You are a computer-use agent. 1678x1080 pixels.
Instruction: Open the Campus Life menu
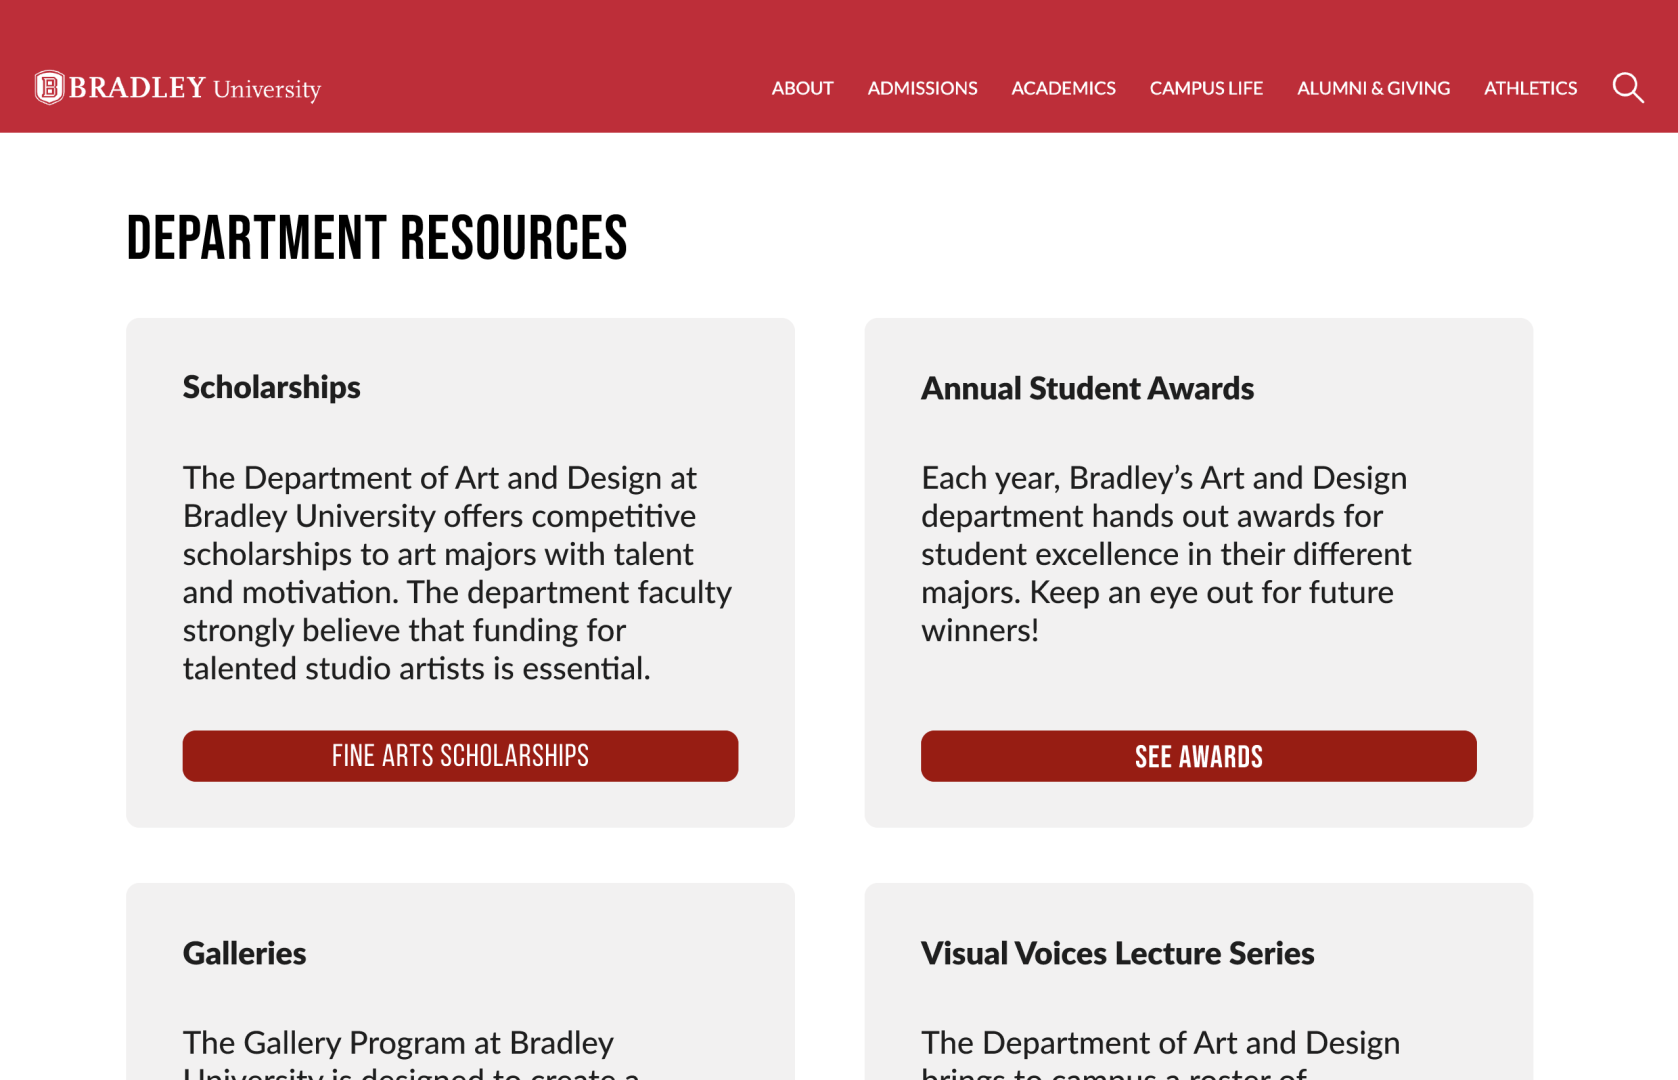pyautogui.click(x=1206, y=88)
